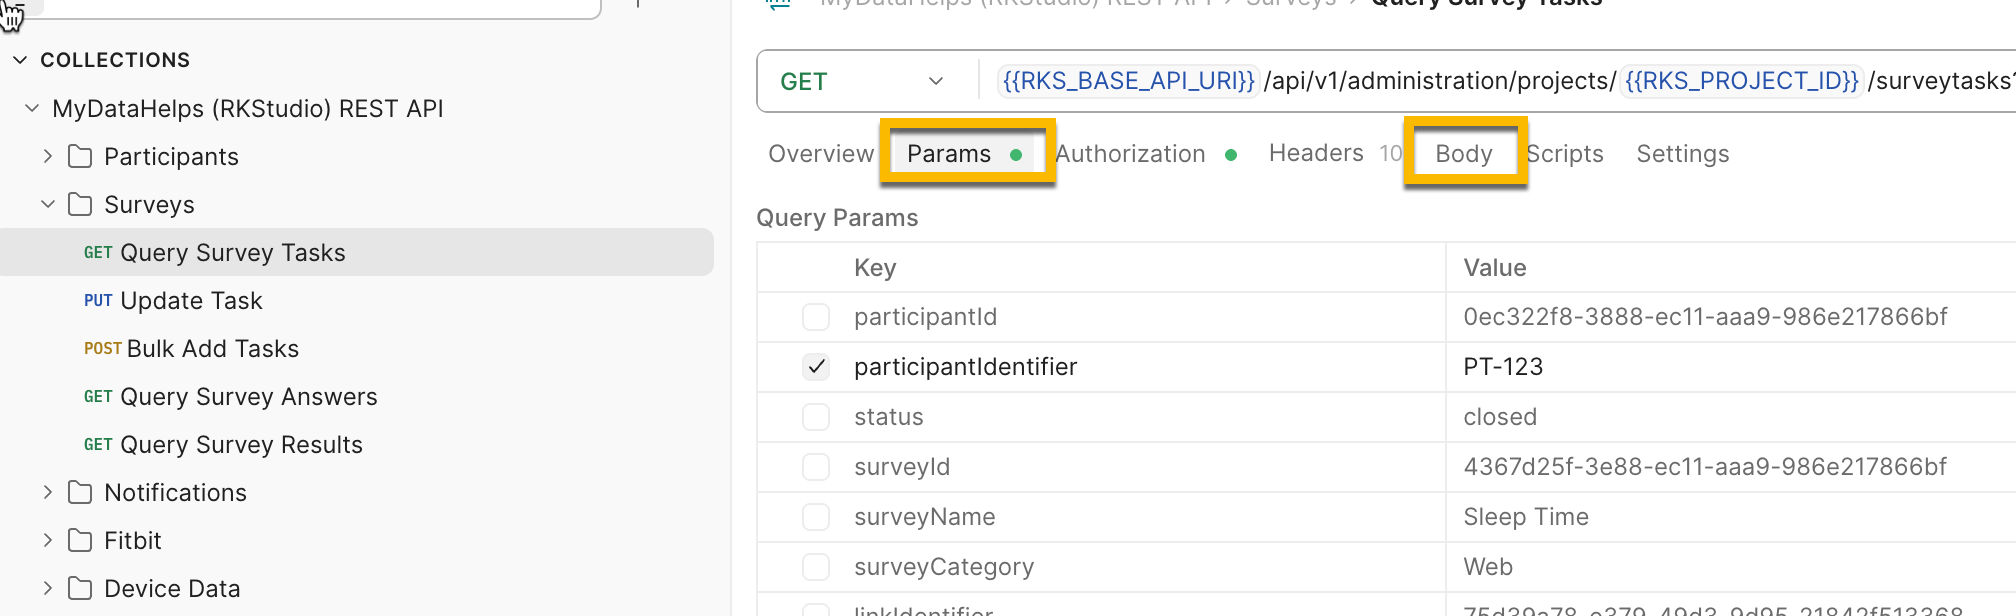The image size is (2016, 616).
Task: Uncheck the participantIdentifier parameter
Action: click(816, 367)
